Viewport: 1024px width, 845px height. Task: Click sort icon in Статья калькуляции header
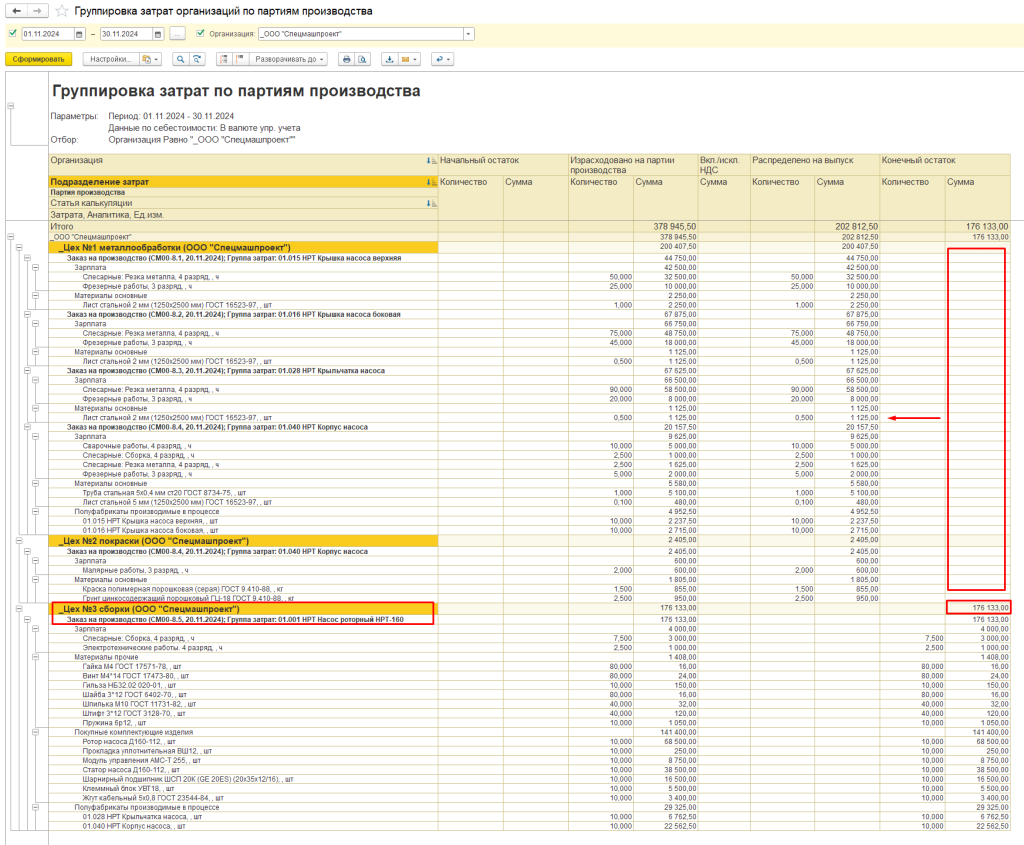point(431,203)
